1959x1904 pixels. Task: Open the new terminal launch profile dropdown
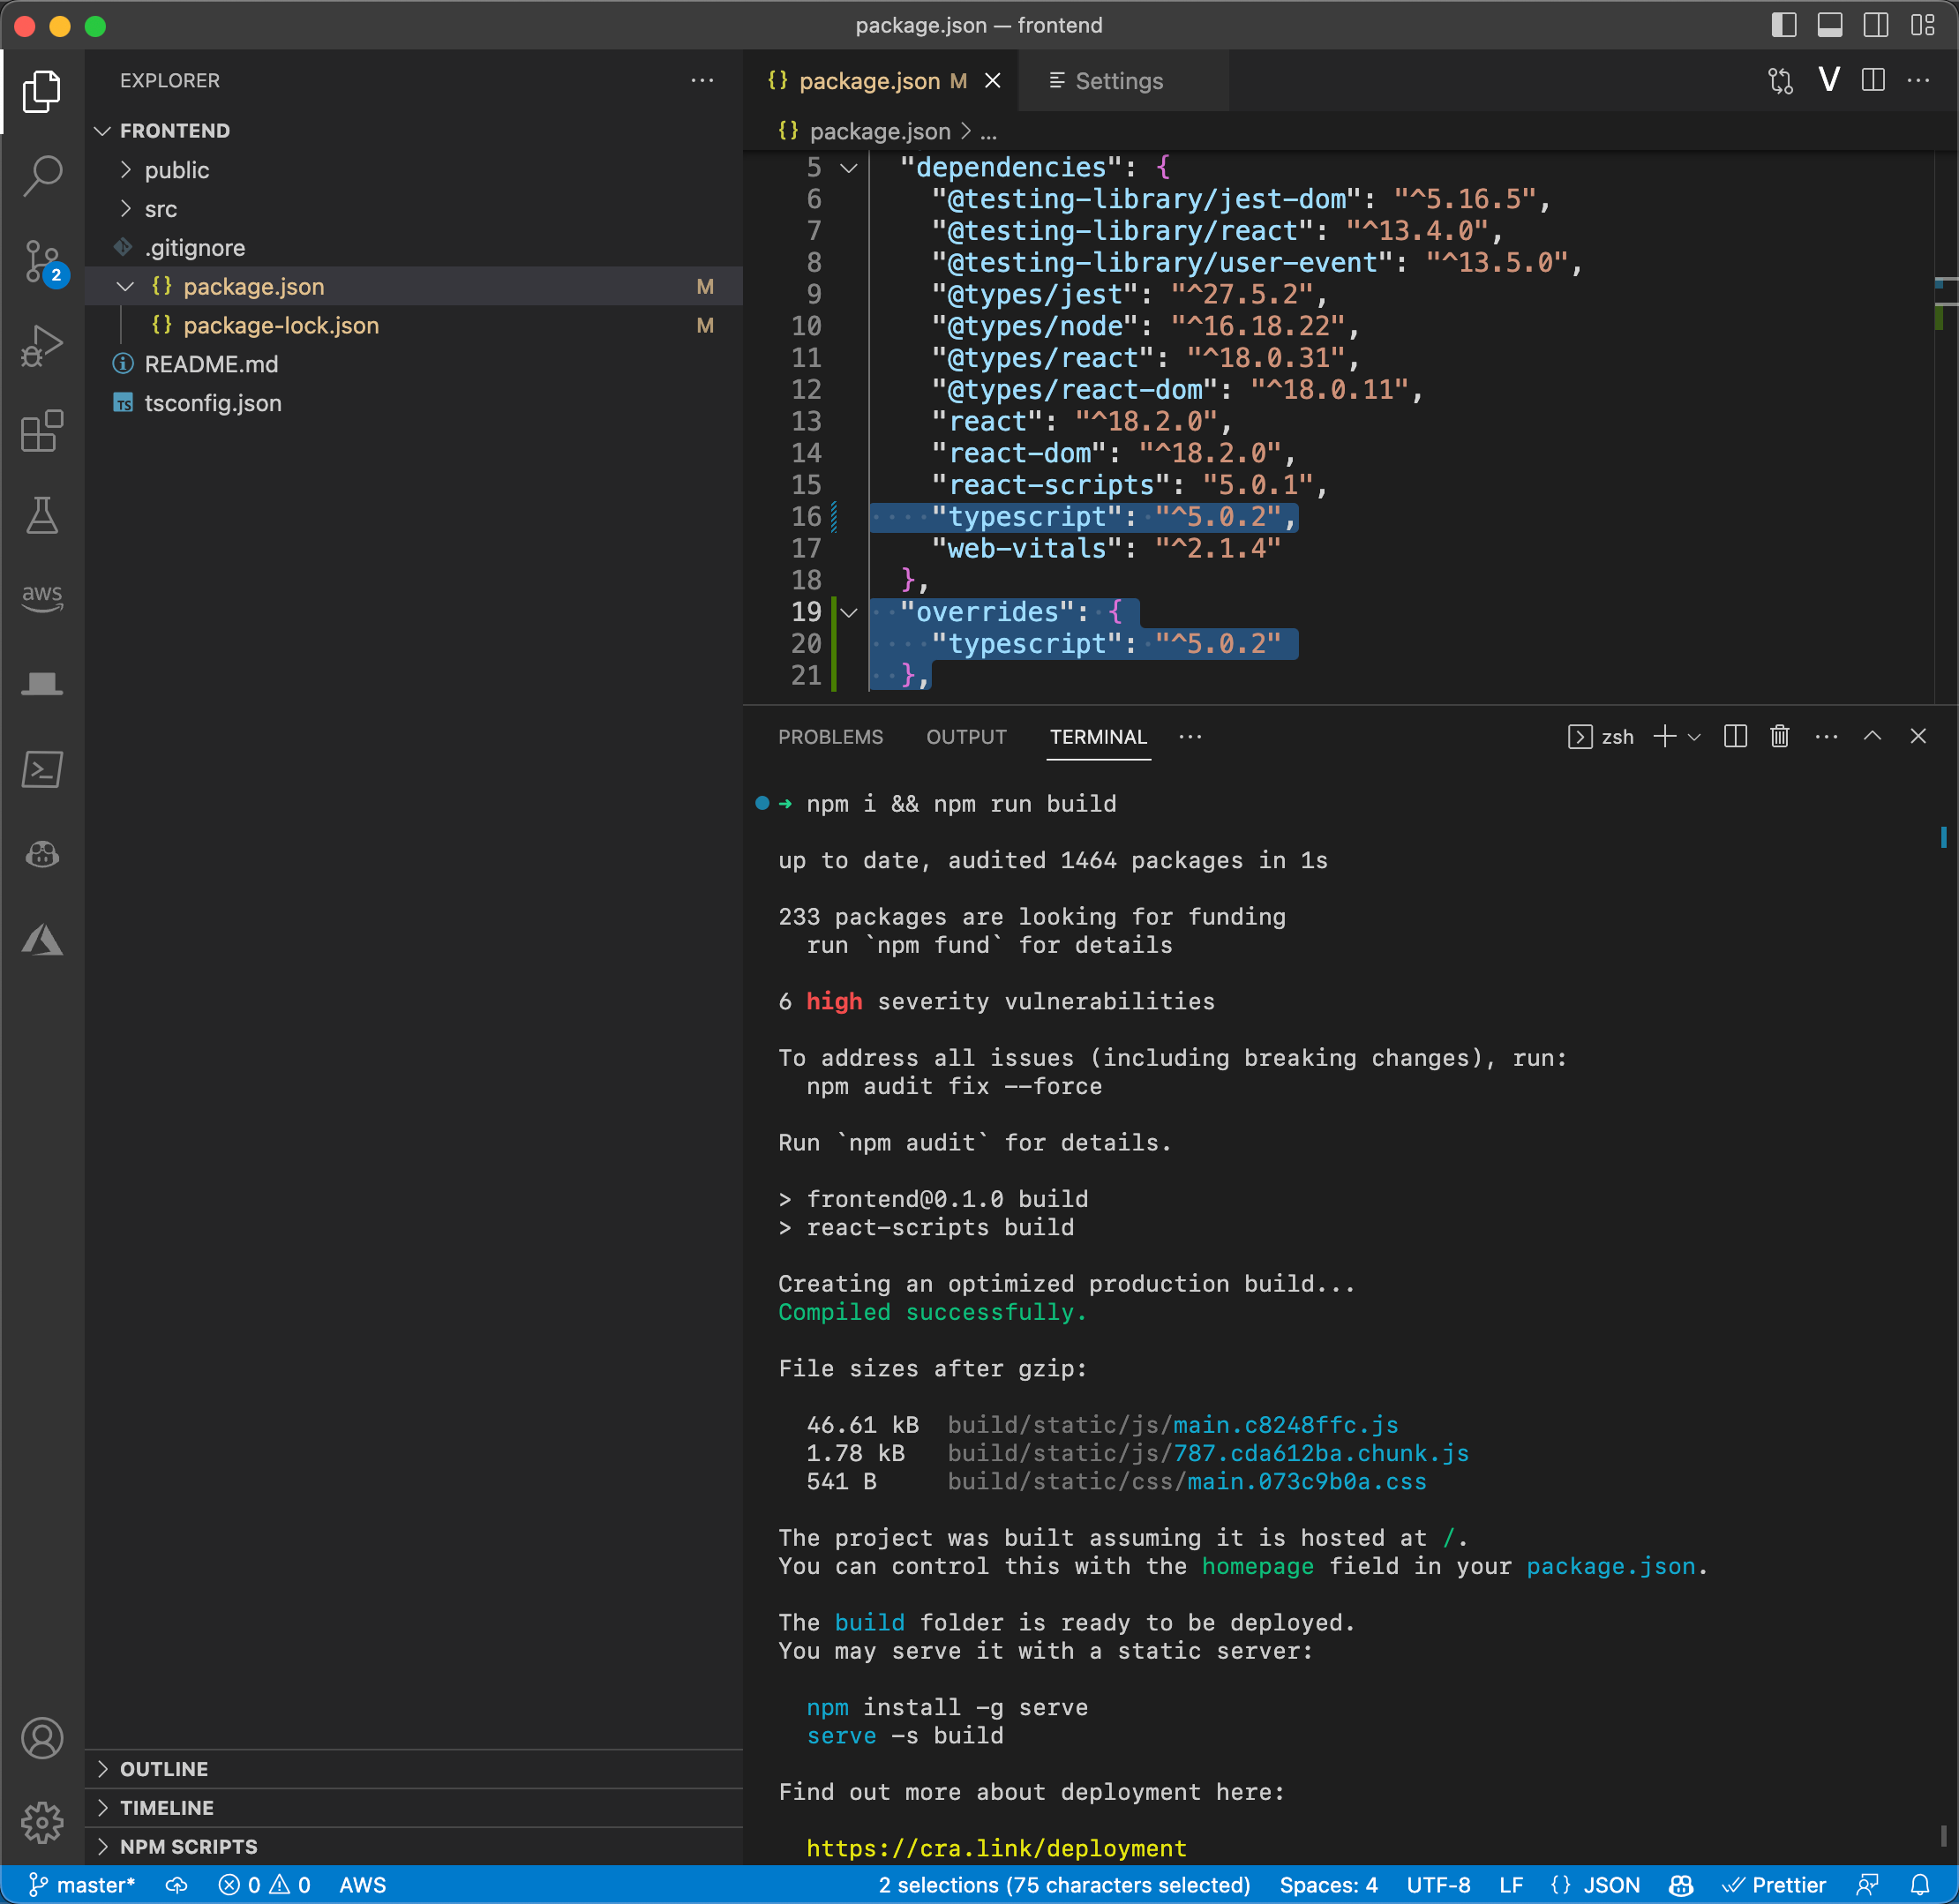[x=1694, y=737]
